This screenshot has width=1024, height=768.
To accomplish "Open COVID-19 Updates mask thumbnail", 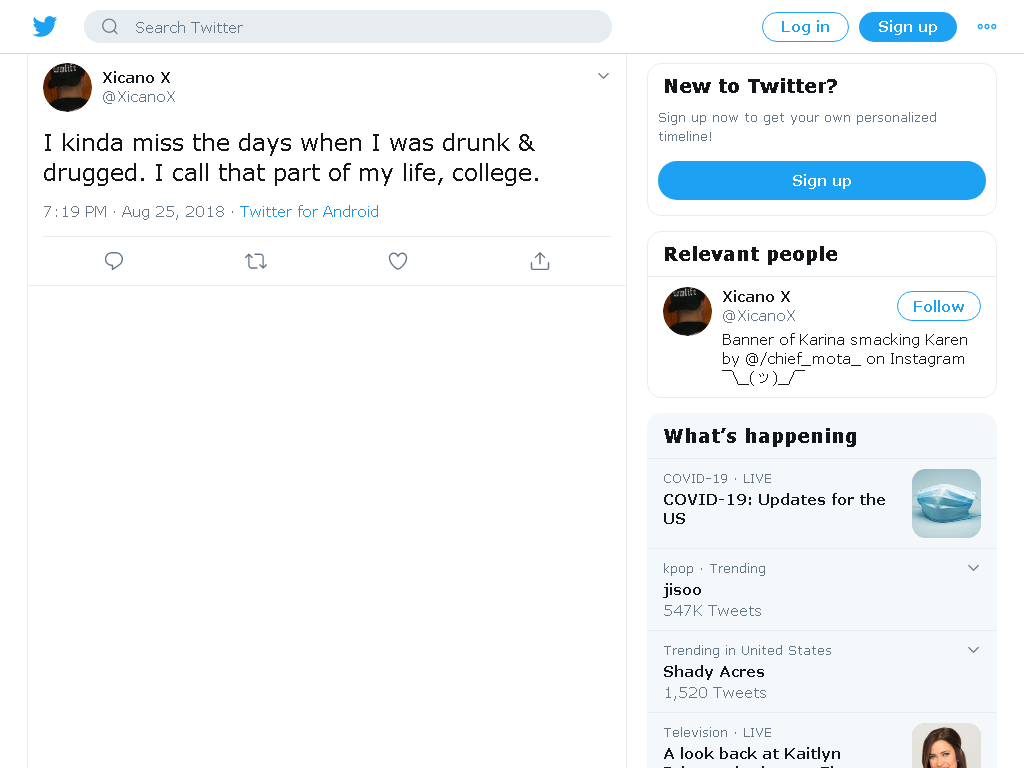I will tap(946, 504).
